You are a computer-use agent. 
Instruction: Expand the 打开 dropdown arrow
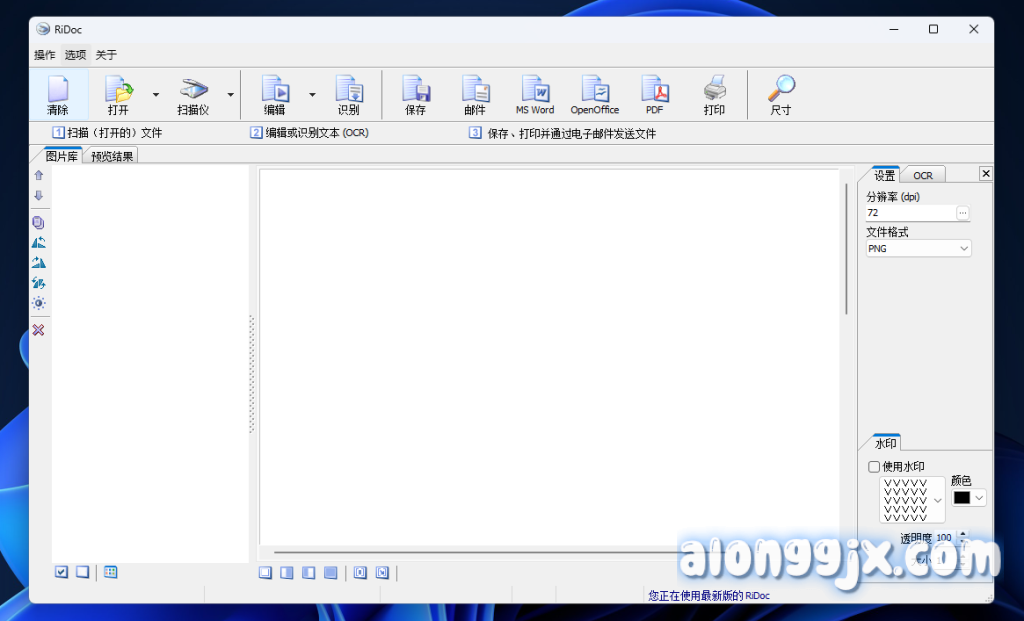pyautogui.click(x=155, y=95)
